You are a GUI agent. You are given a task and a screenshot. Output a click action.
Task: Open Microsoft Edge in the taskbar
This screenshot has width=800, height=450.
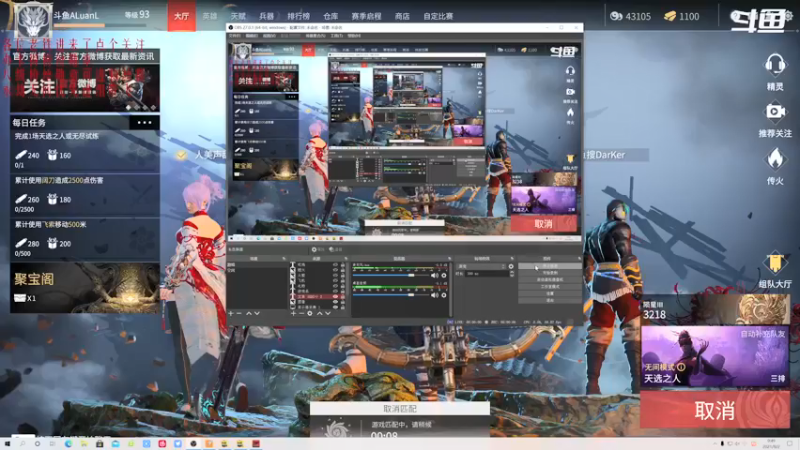click(x=68, y=444)
